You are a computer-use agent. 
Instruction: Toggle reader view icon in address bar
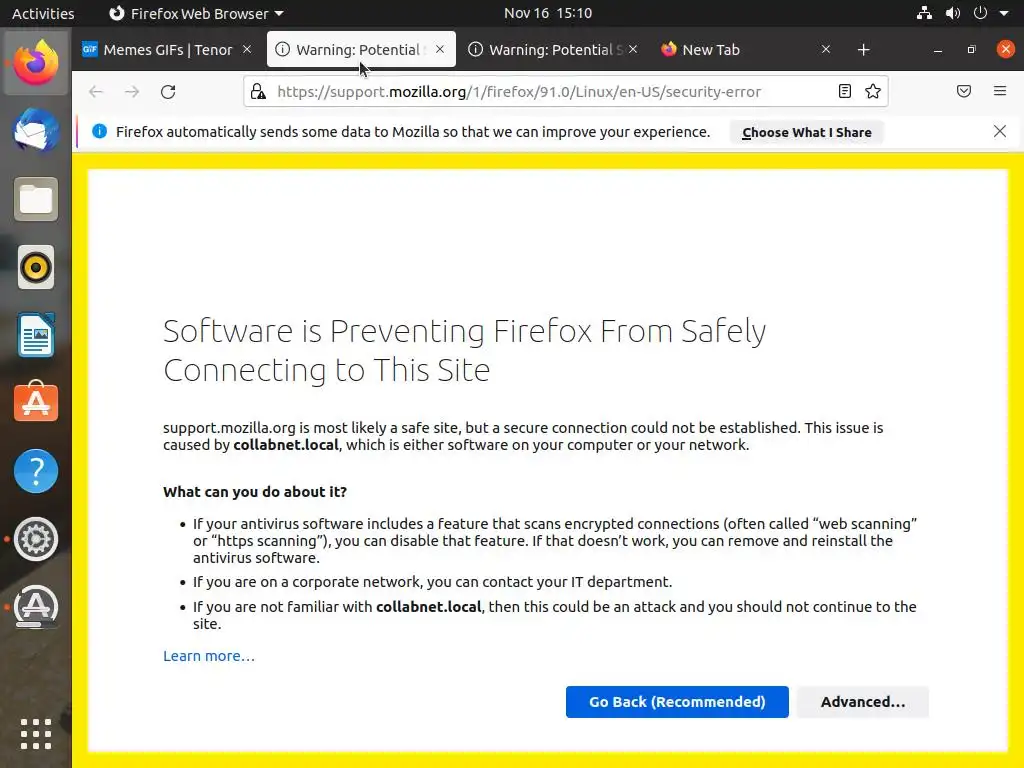(845, 92)
